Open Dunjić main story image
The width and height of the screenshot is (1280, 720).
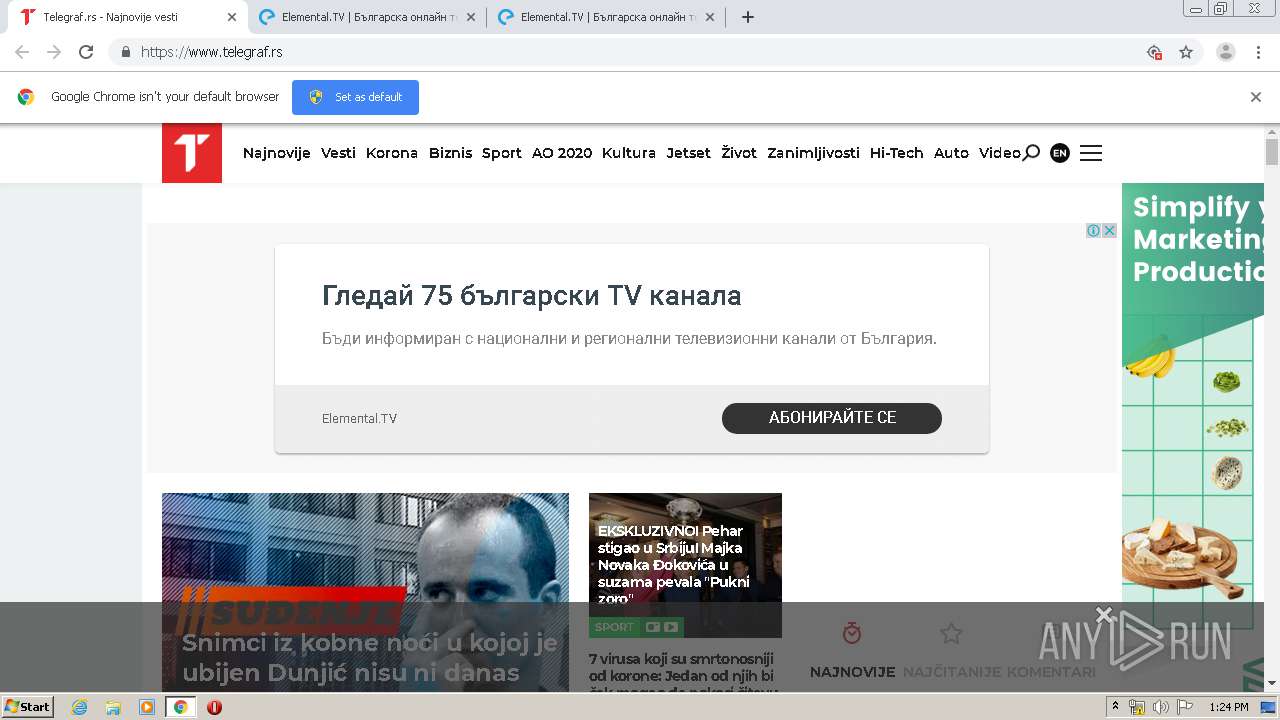pyautogui.click(x=365, y=592)
